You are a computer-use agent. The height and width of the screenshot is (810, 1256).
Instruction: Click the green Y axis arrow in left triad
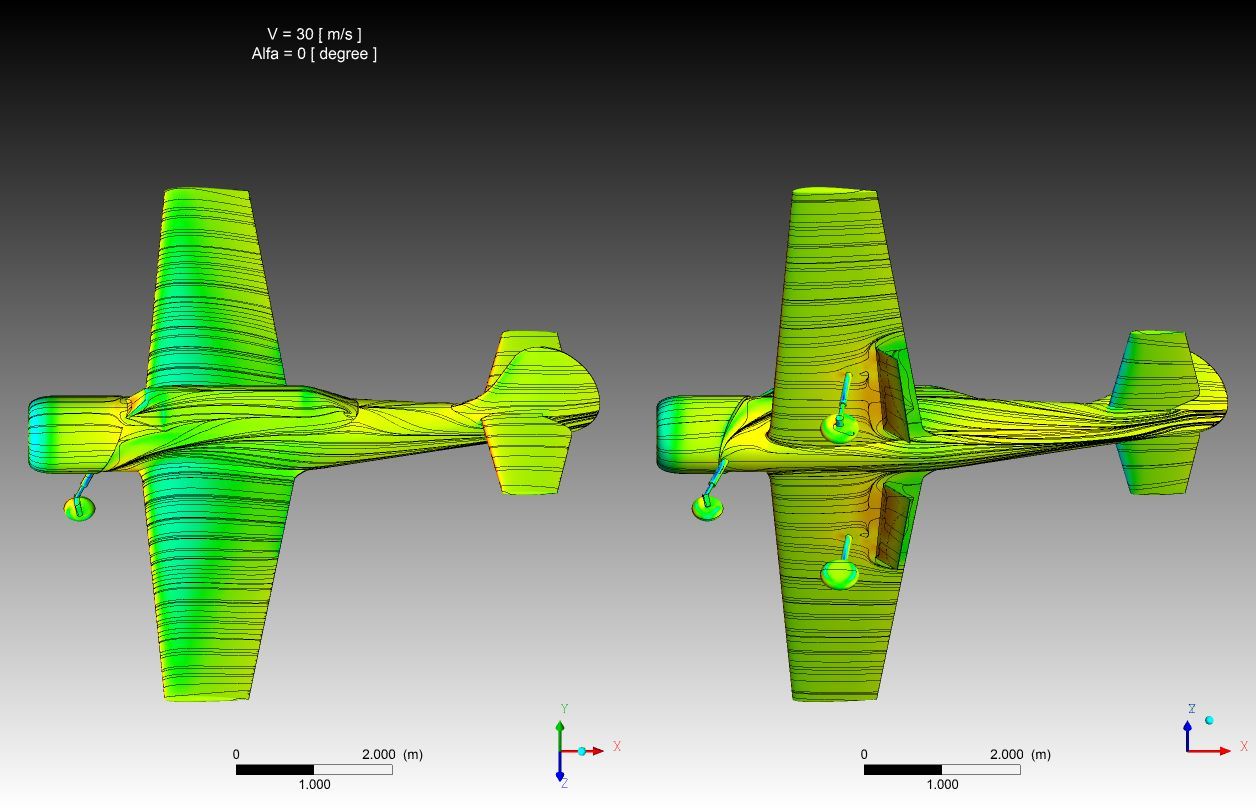(x=560, y=729)
